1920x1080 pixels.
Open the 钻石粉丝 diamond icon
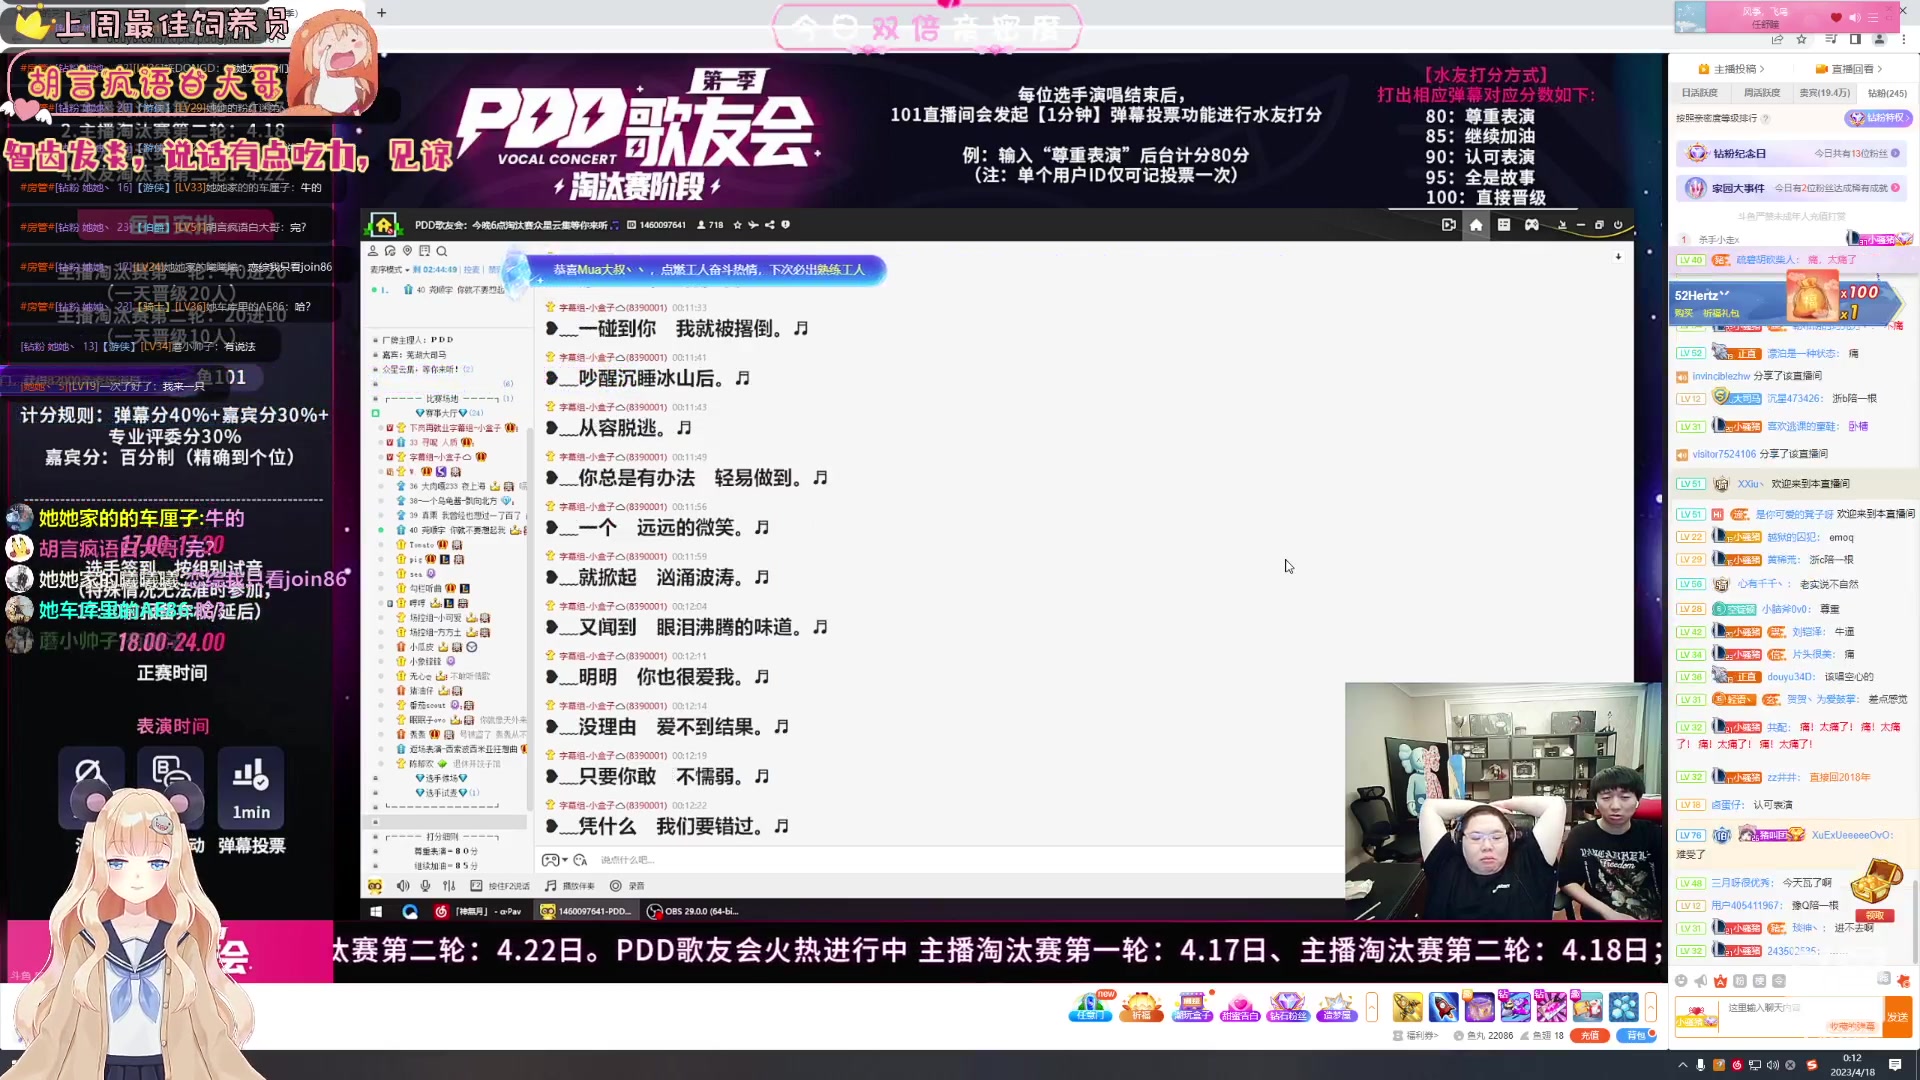[x=1288, y=1007]
